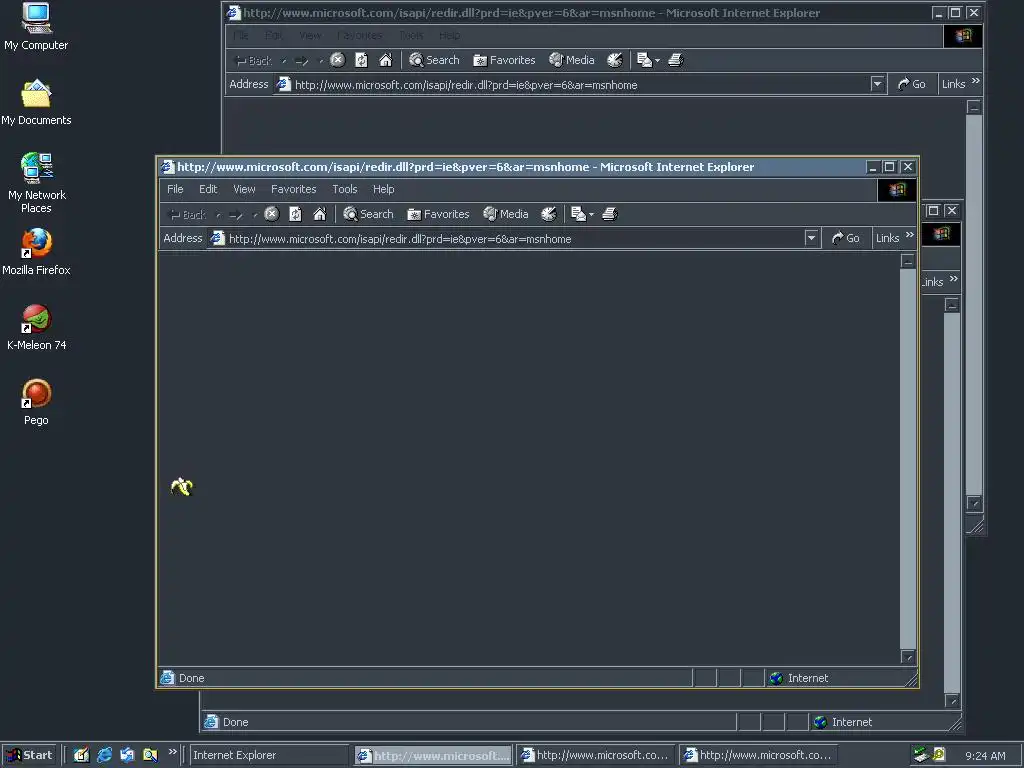This screenshot has width=1024, height=768.
Task: Open Tools menu in front IE window
Action: [x=344, y=189]
